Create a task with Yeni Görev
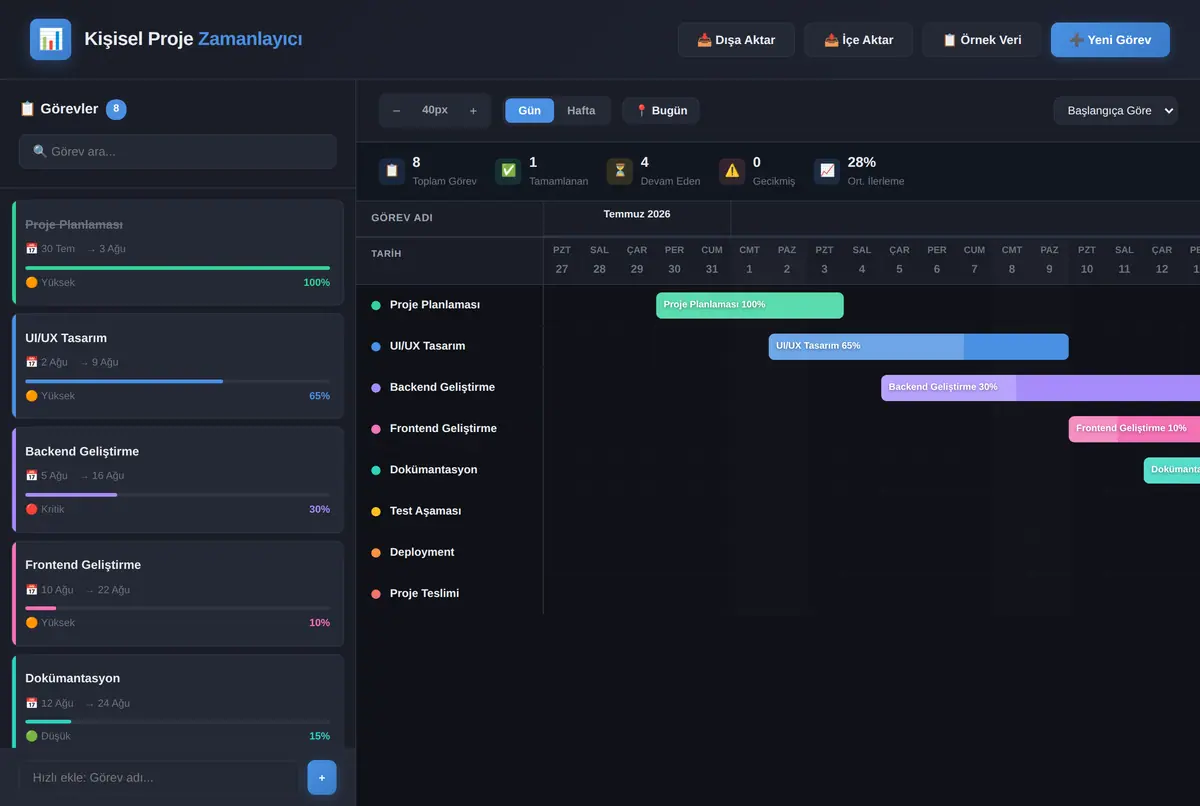 [x=1110, y=40]
